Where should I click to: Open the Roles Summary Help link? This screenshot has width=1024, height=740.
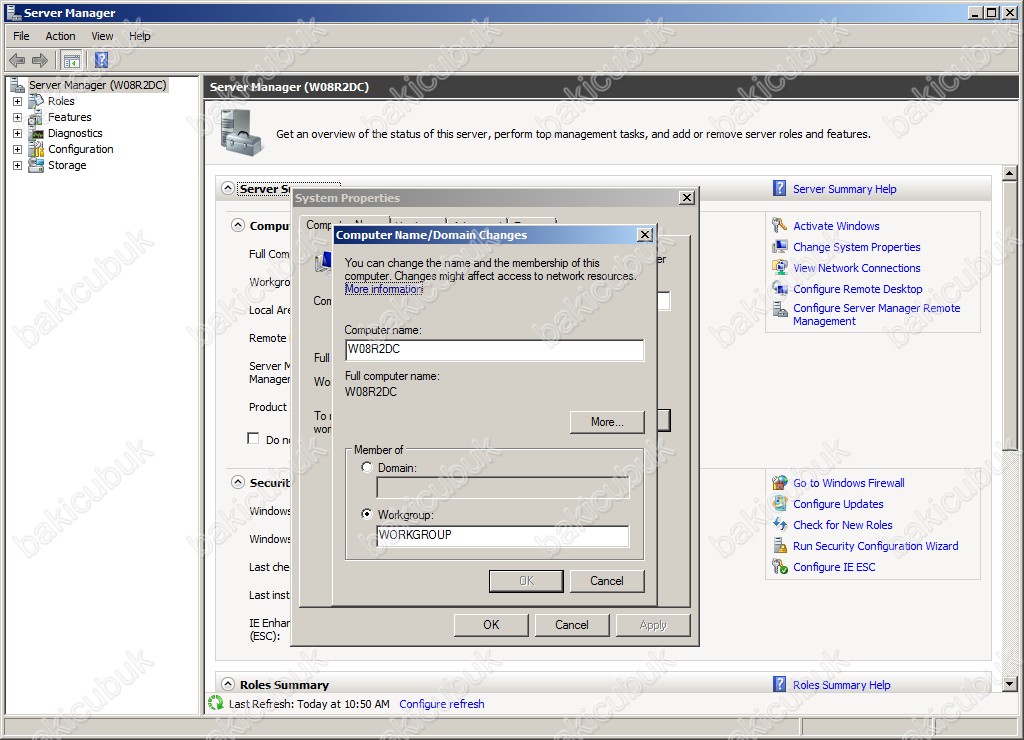coord(841,685)
